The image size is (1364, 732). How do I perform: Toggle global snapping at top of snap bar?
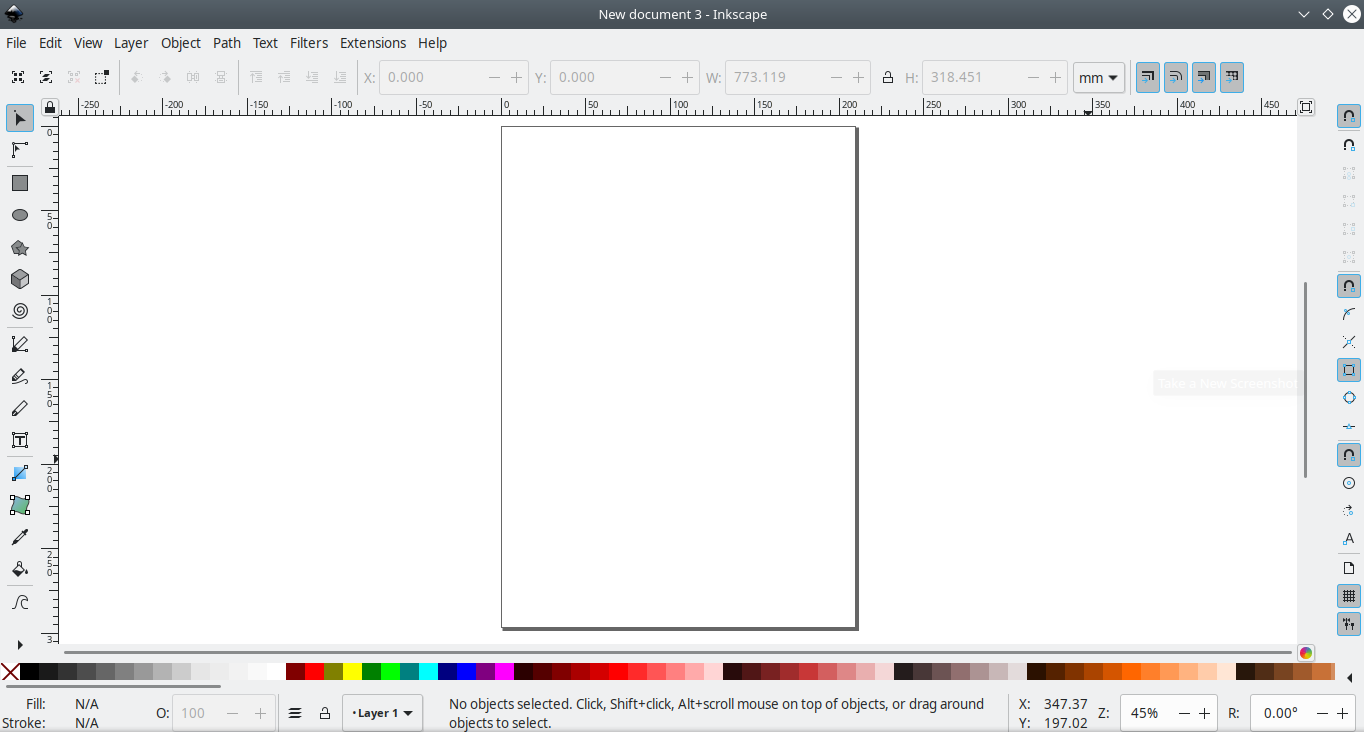(x=1349, y=116)
